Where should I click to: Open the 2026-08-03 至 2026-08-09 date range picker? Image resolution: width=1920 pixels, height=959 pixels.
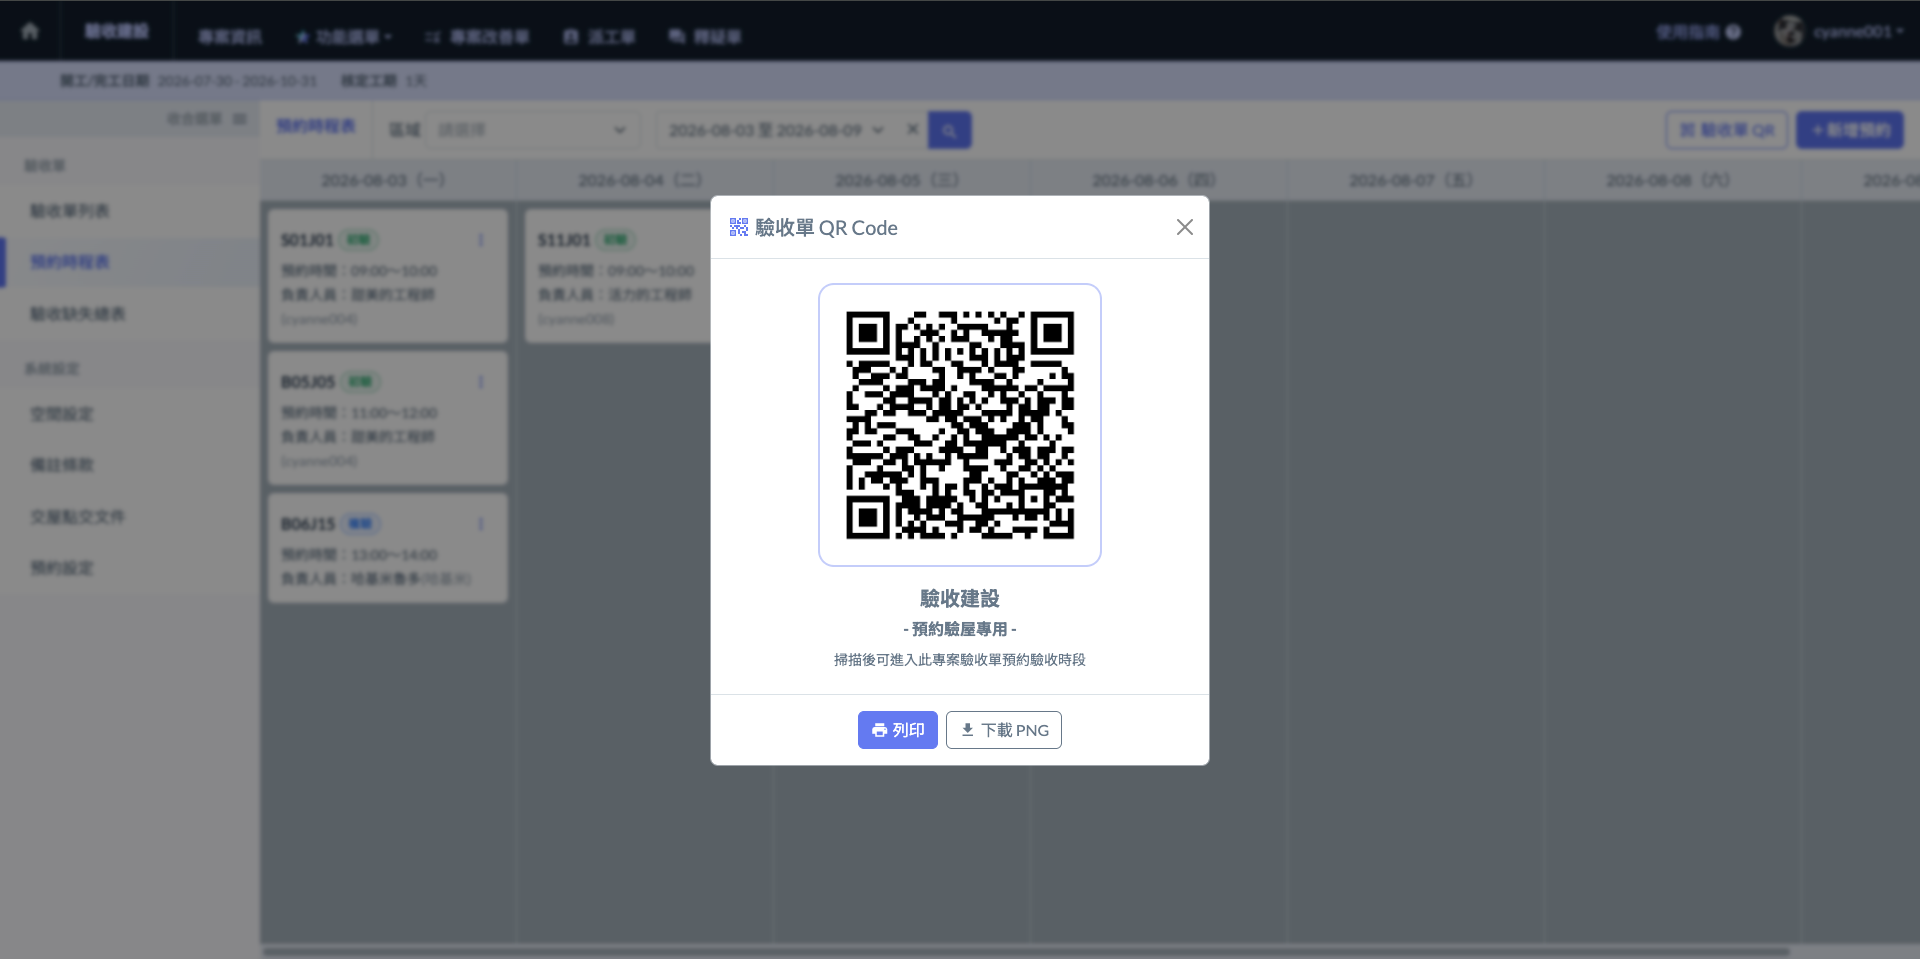777,130
